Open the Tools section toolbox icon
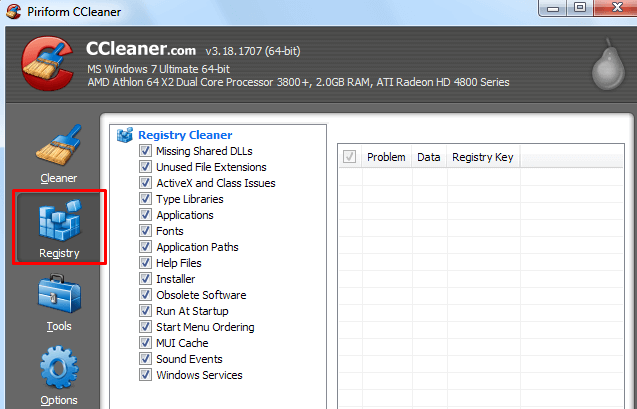Screen dimensions: 637x409 coord(59,294)
